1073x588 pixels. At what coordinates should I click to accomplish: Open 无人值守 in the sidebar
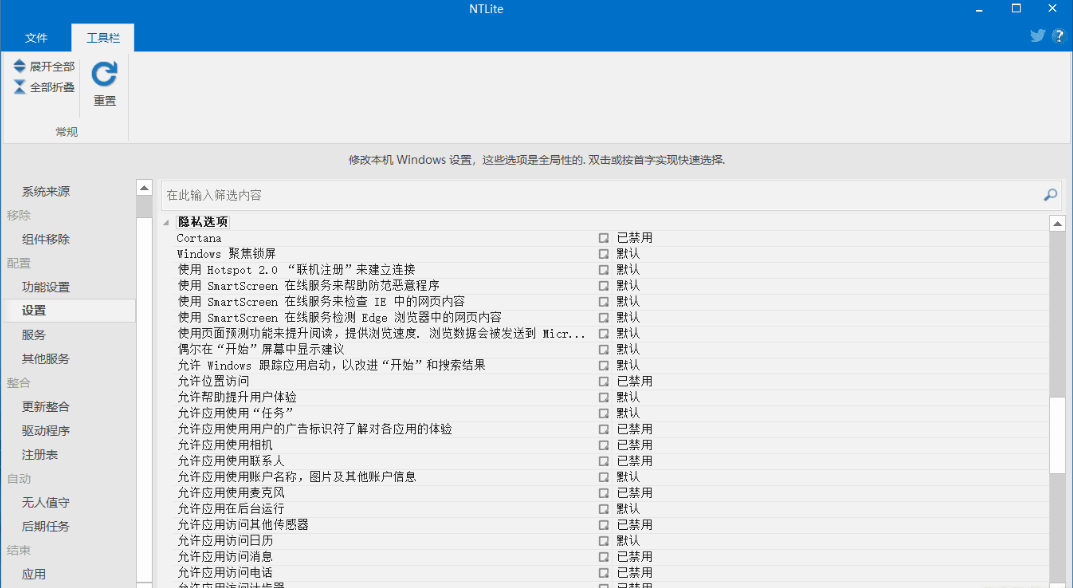pos(45,502)
